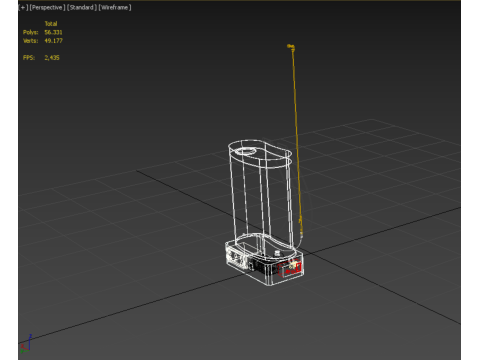Click the 'FPS:' label

click(x=29, y=58)
